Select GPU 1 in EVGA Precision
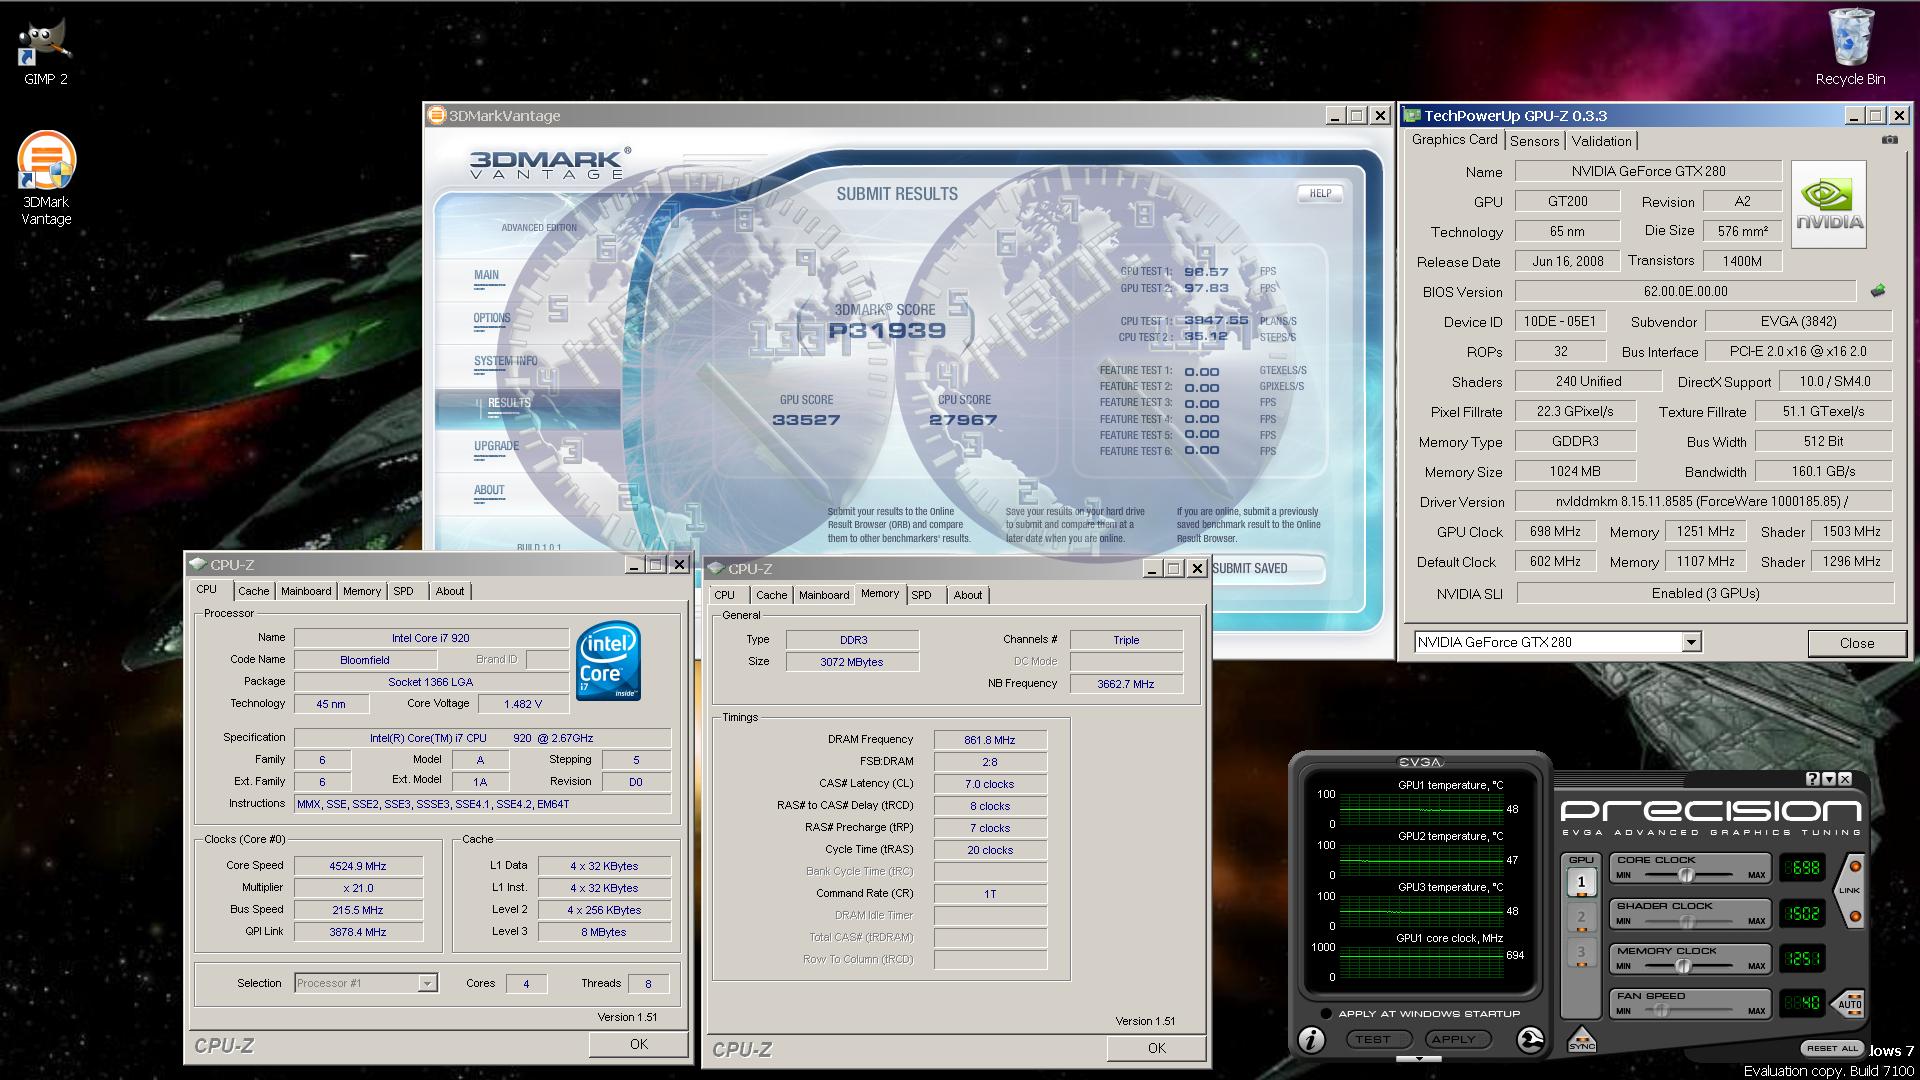1920x1080 pixels. pos(1581,882)
